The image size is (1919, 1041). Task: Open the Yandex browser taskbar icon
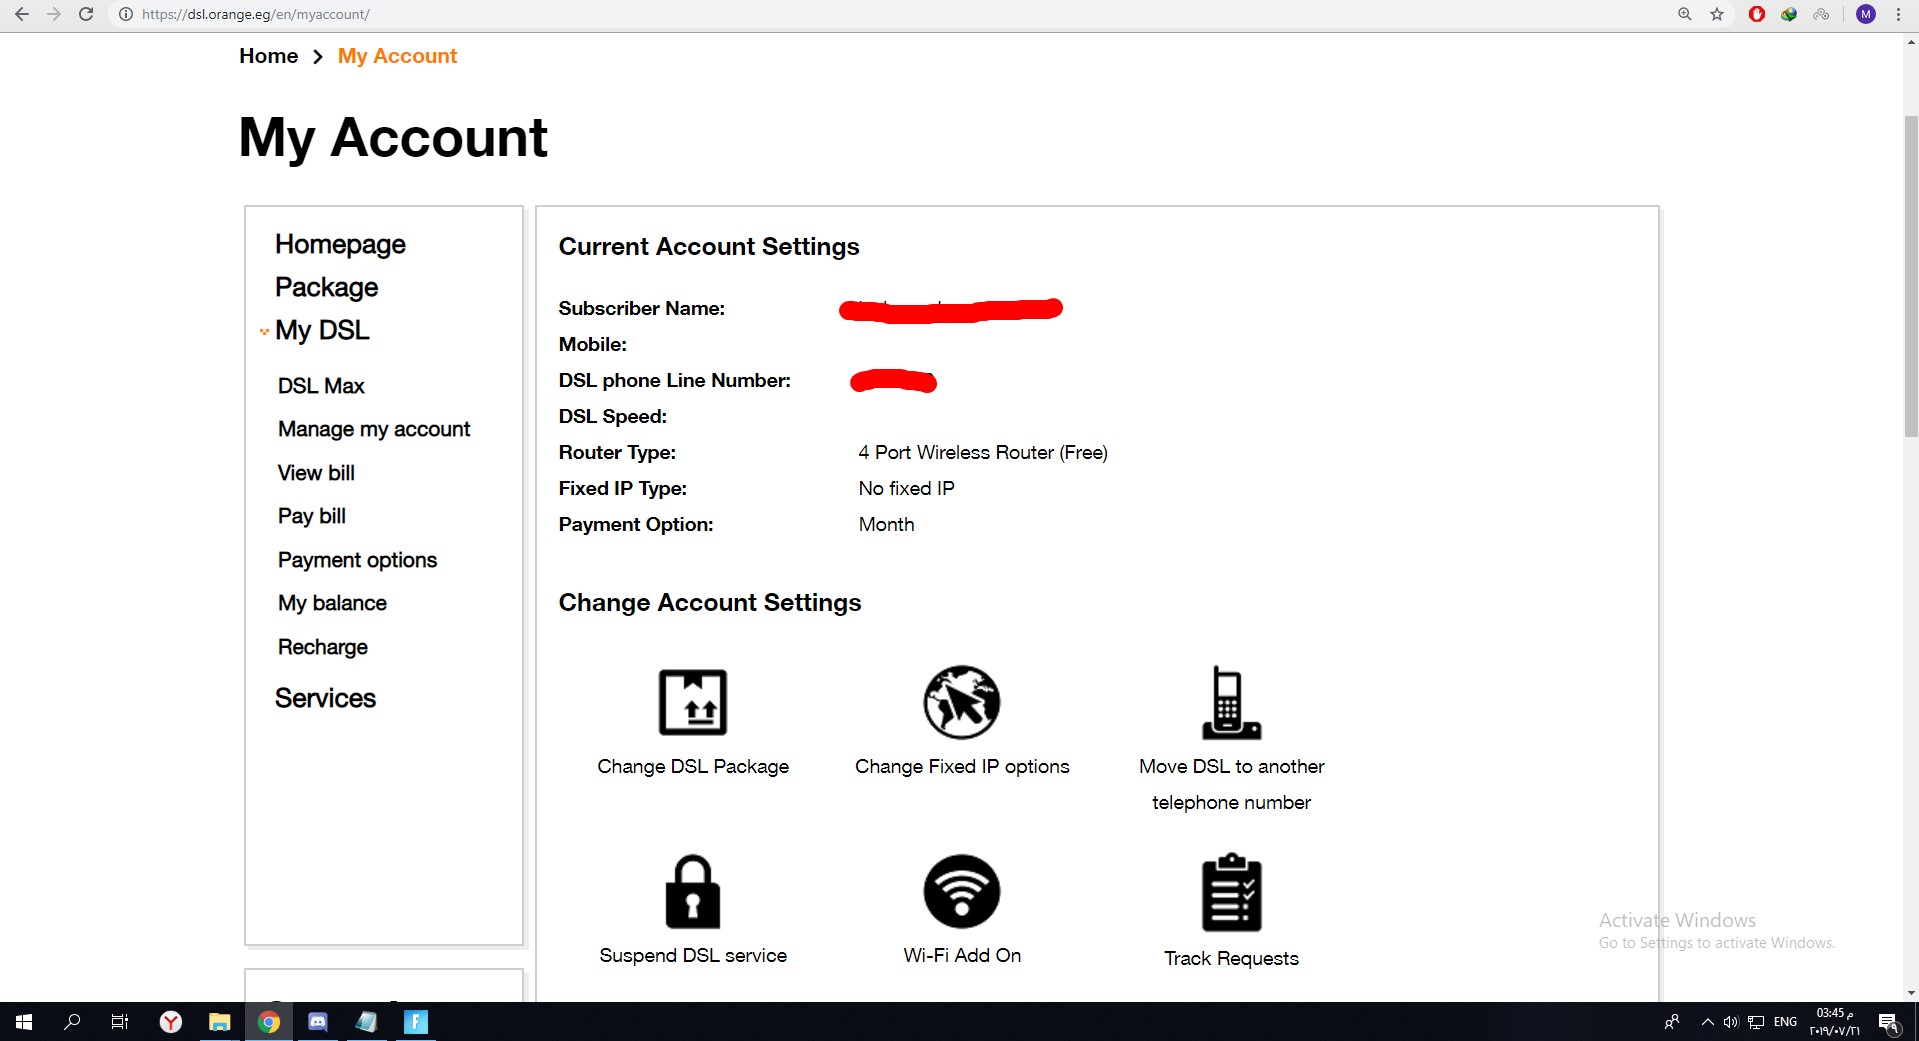[171, 1021]
